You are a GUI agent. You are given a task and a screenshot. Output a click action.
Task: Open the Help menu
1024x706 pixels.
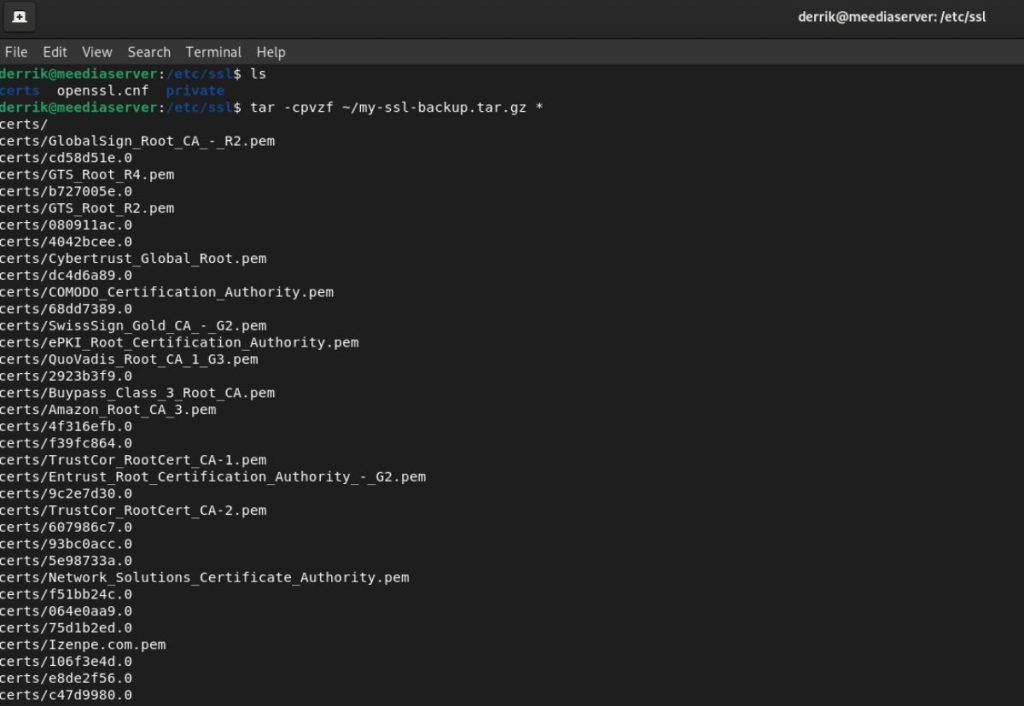coord(269,52)
